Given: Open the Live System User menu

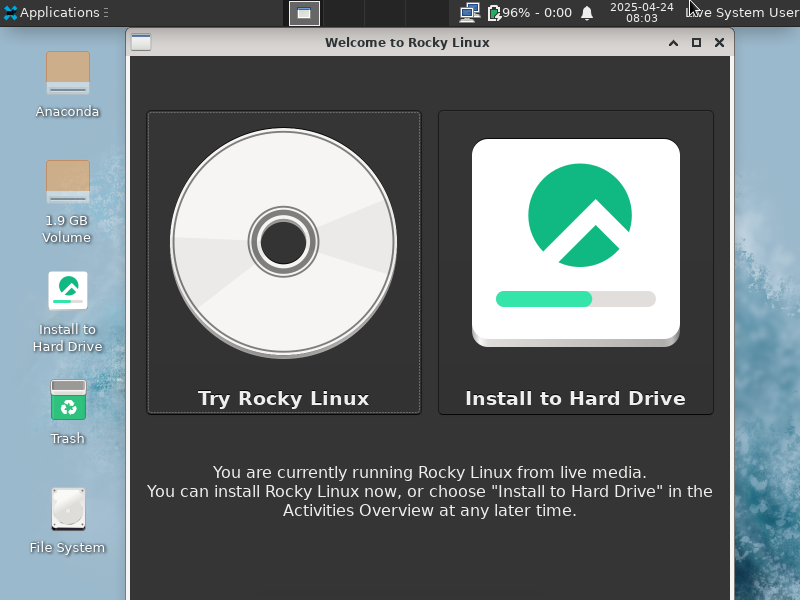Looking at the screenshot, I should (742, 12).
